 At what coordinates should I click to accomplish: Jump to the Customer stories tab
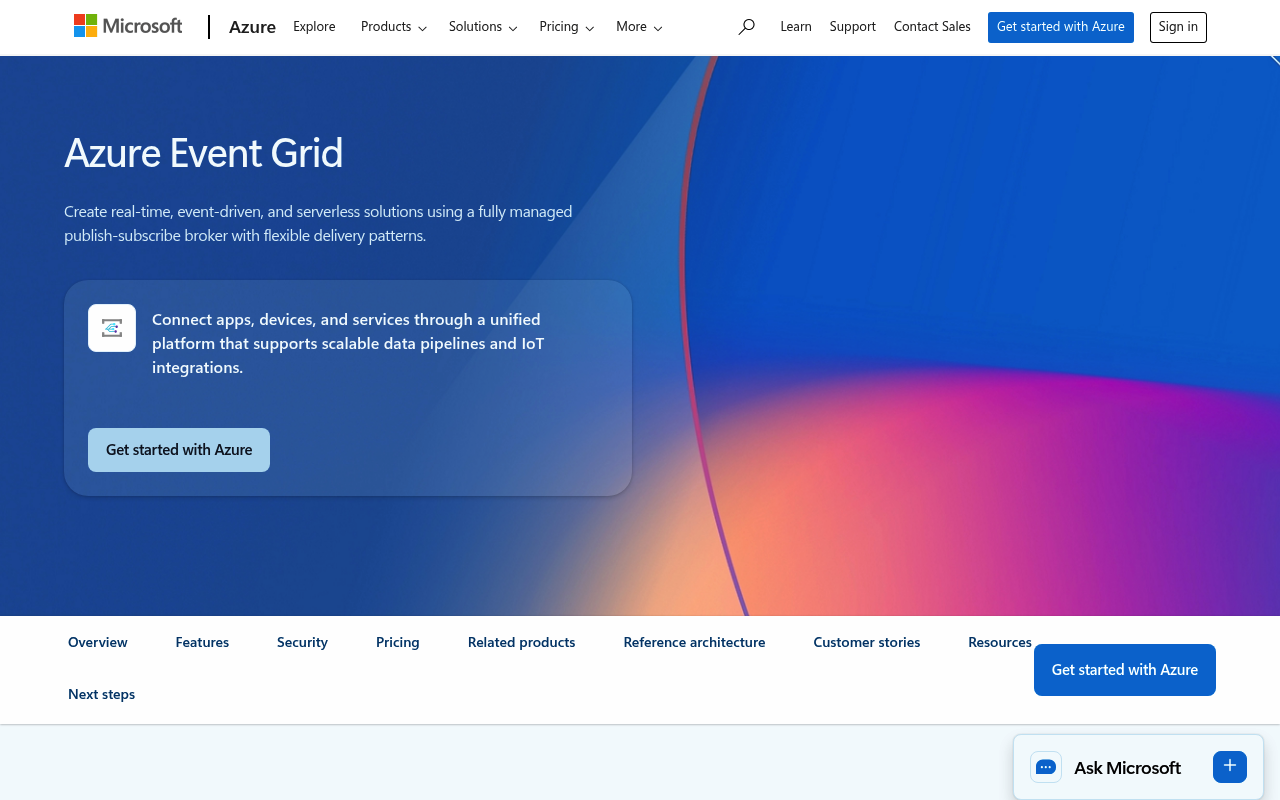click(x=867, y=642)
